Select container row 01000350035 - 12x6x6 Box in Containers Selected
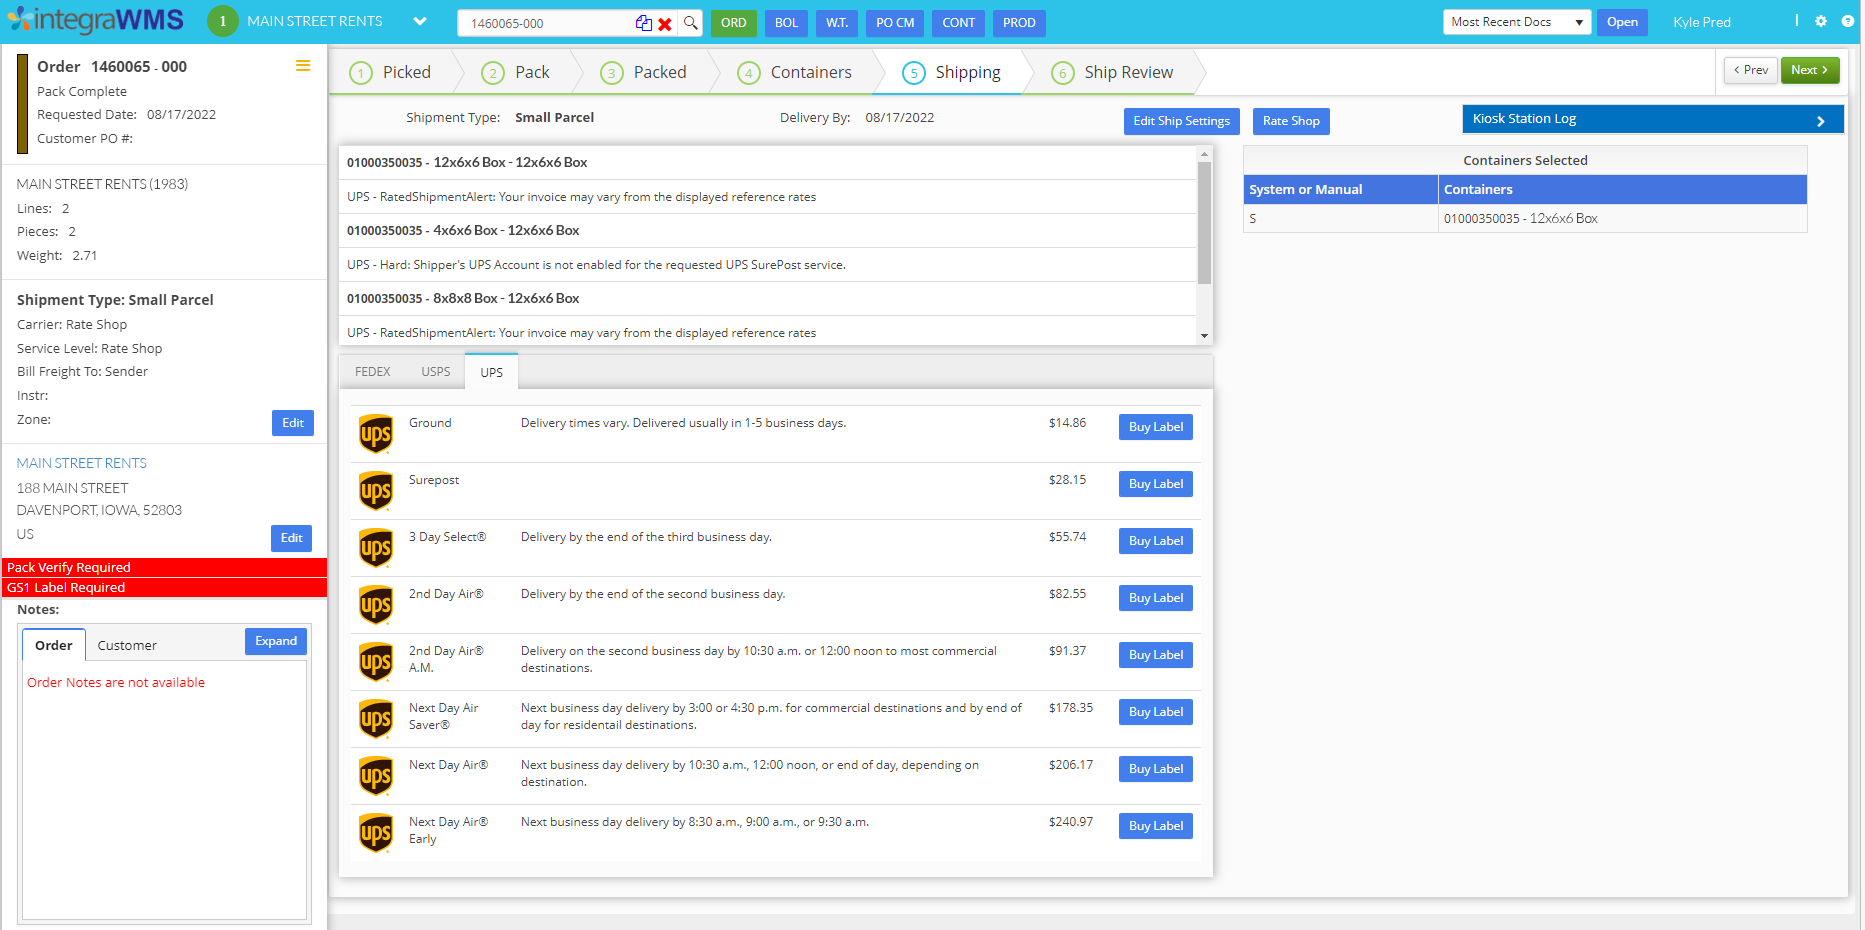This screenshot has height=930, width=1865. coord(1525,218)
